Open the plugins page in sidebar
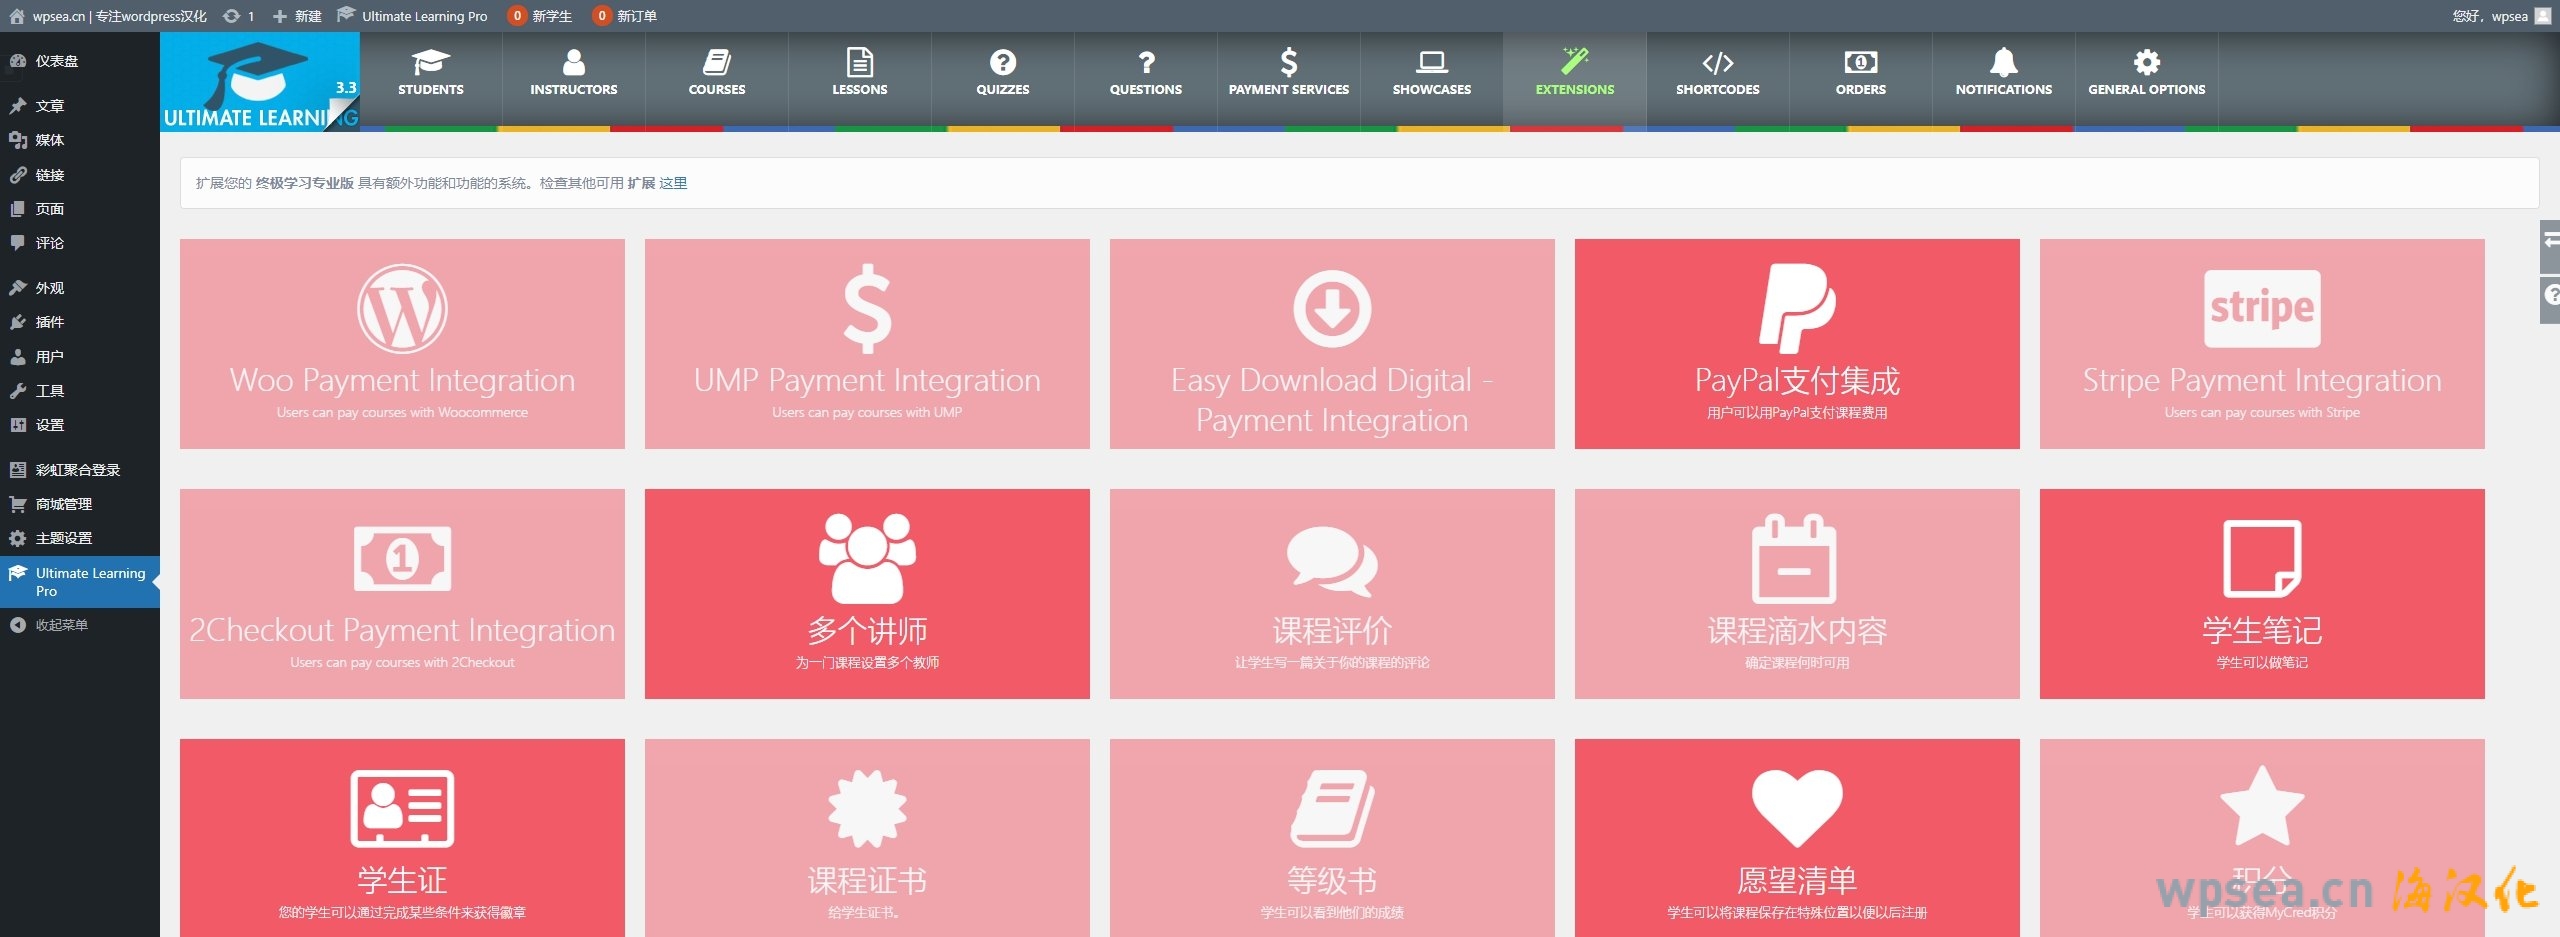Image resolution: width=2560 pixels, height=937 pixels. [x=49, y=322]
